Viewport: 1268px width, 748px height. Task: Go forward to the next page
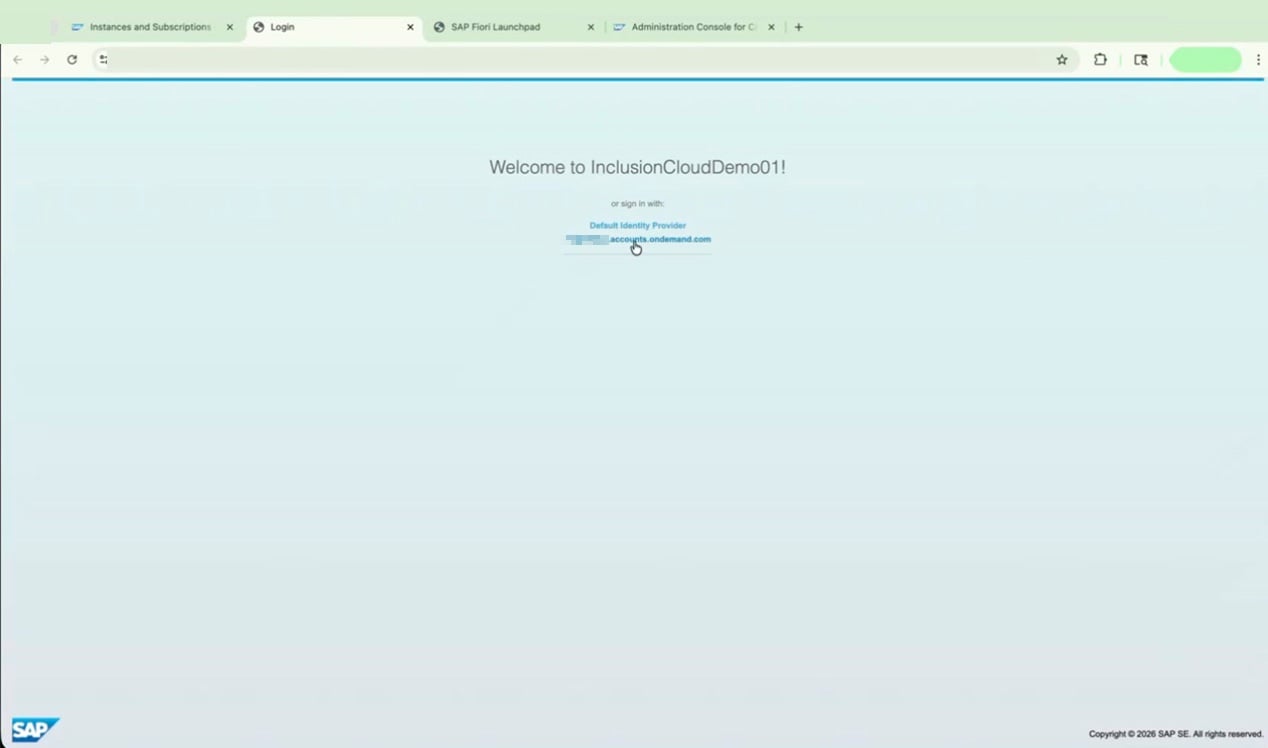click(44, 60)
